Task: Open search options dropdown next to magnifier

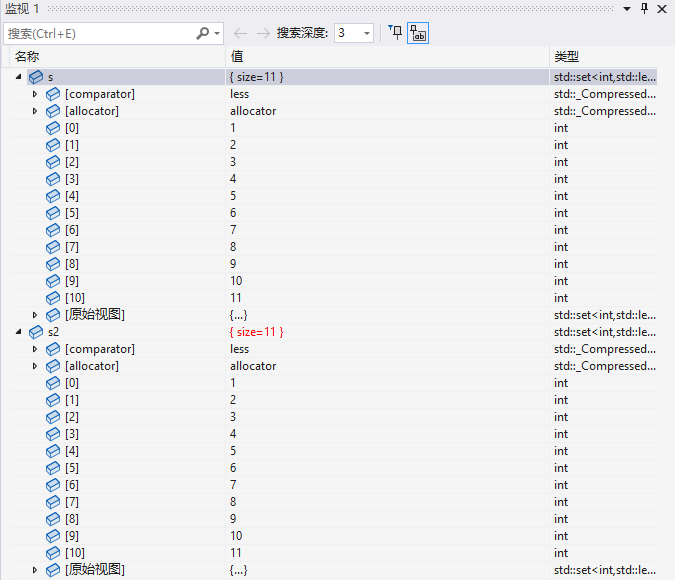Action: [217, 34]
